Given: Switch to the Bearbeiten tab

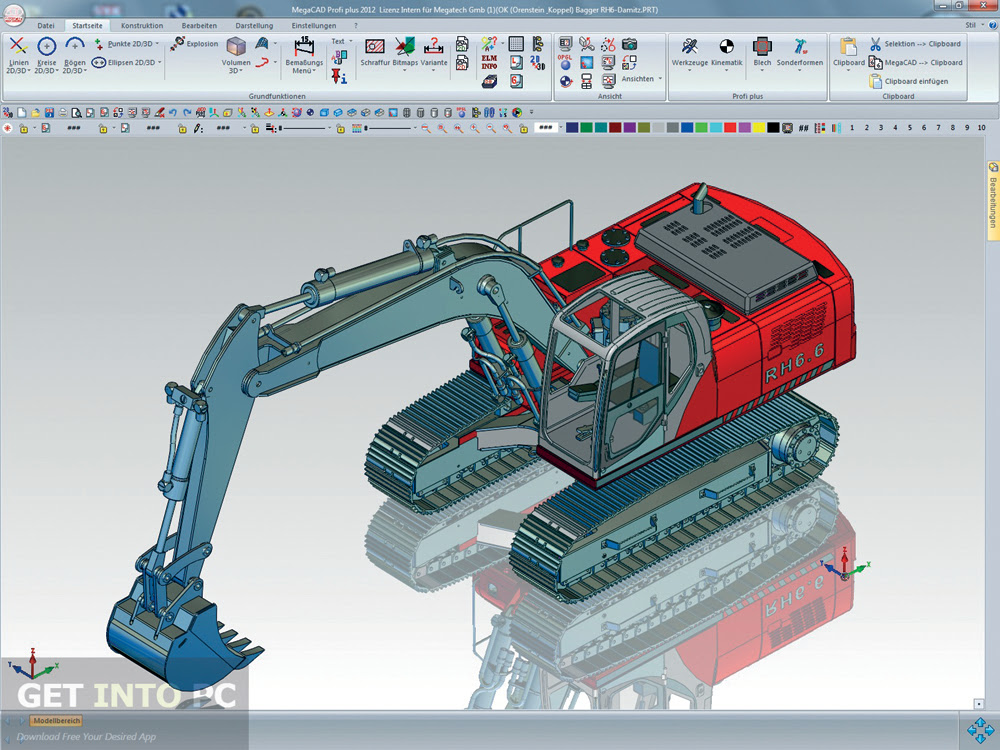Looking at the screenshot, I should coord(199,26).
